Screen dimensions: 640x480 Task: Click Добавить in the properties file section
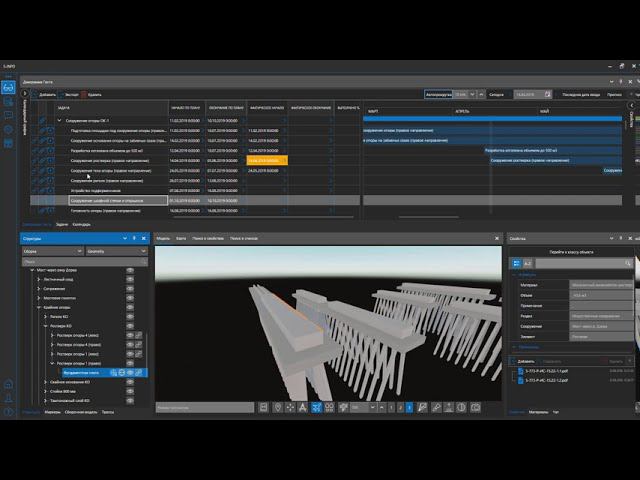click(522, 362)
